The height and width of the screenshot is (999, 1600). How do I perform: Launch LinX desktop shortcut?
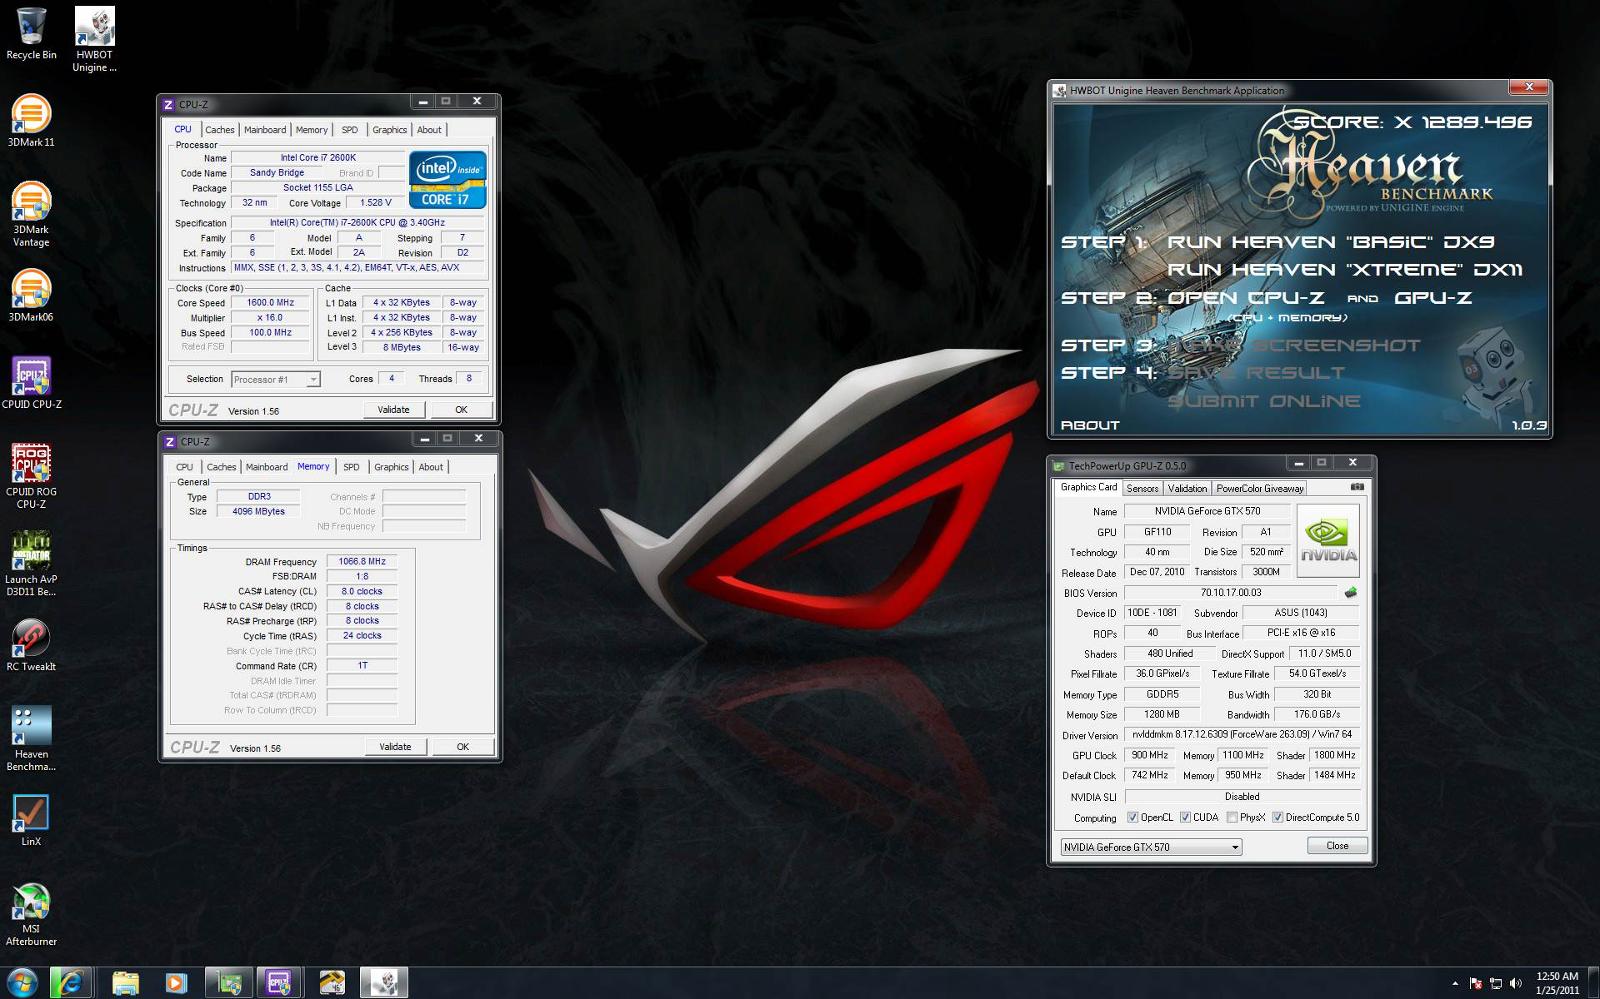coord(31,820)
